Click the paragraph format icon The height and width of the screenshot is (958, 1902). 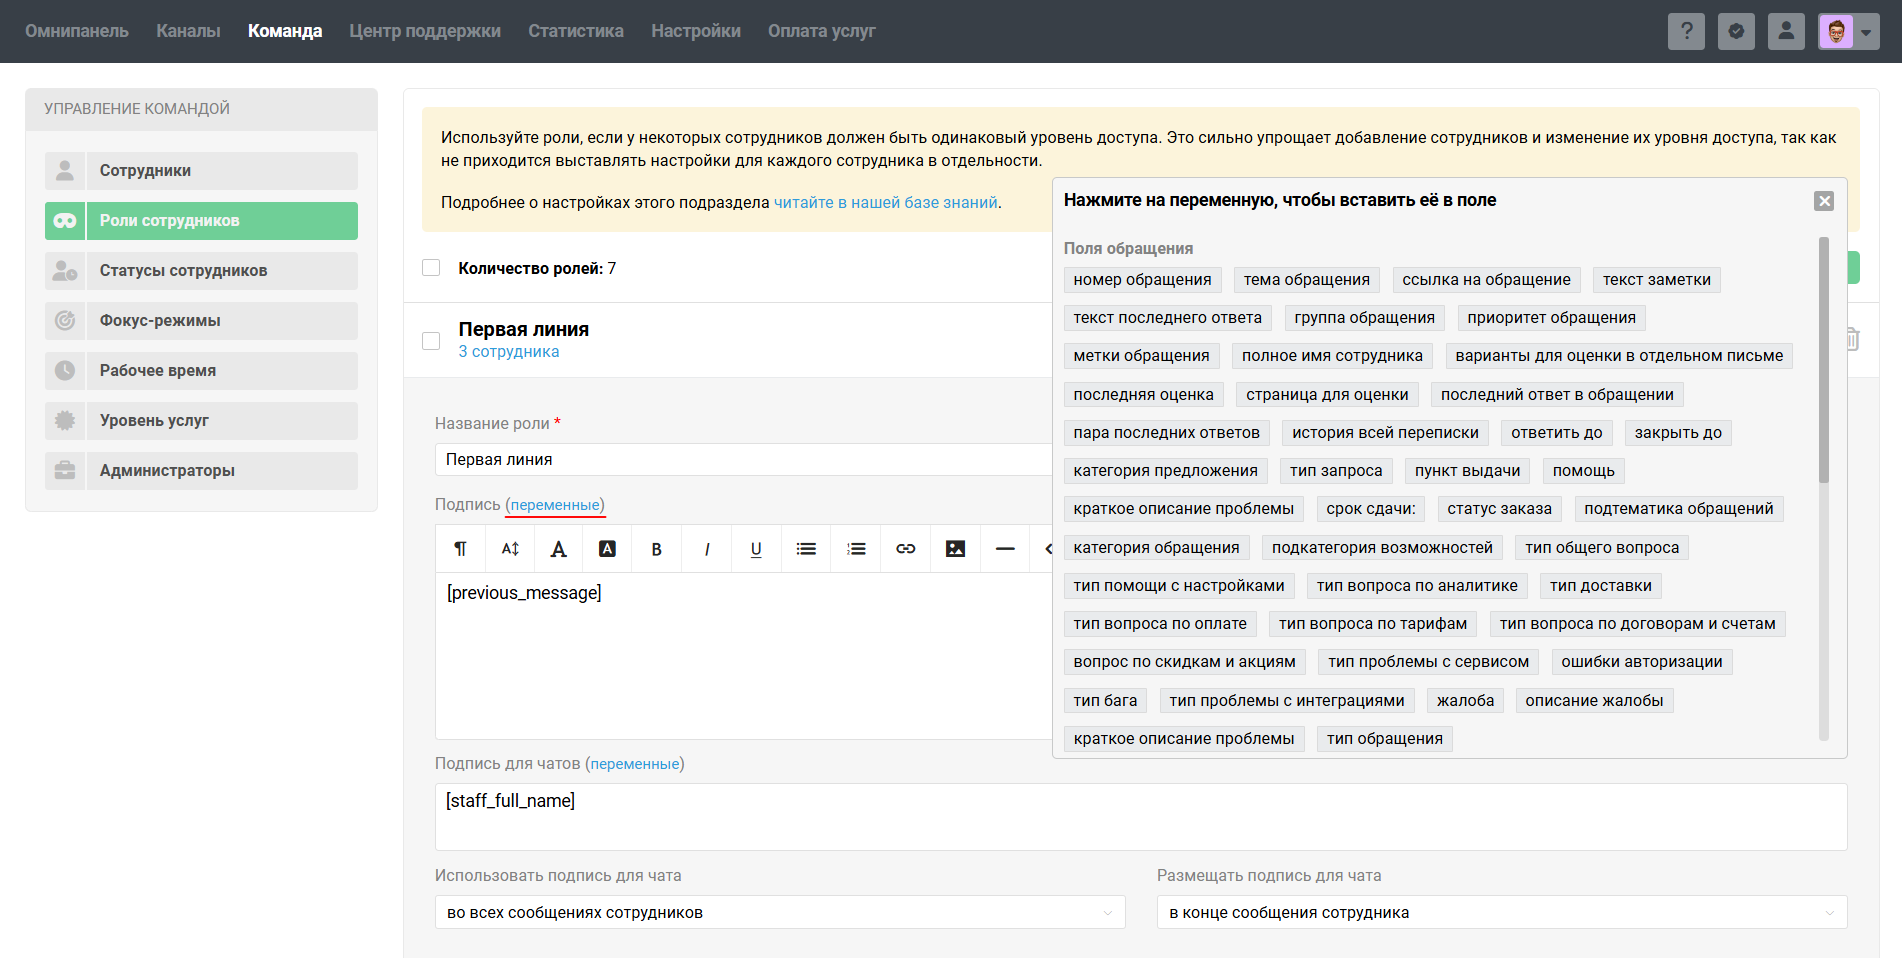(x=460, y=549)
